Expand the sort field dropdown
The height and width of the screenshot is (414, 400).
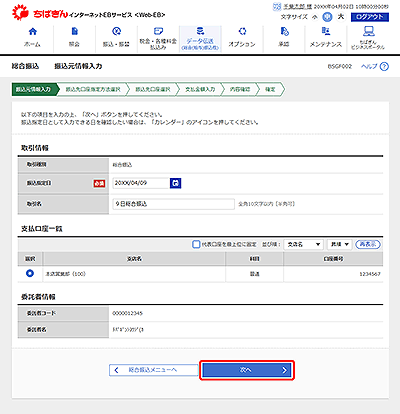(x=304, y=244)
